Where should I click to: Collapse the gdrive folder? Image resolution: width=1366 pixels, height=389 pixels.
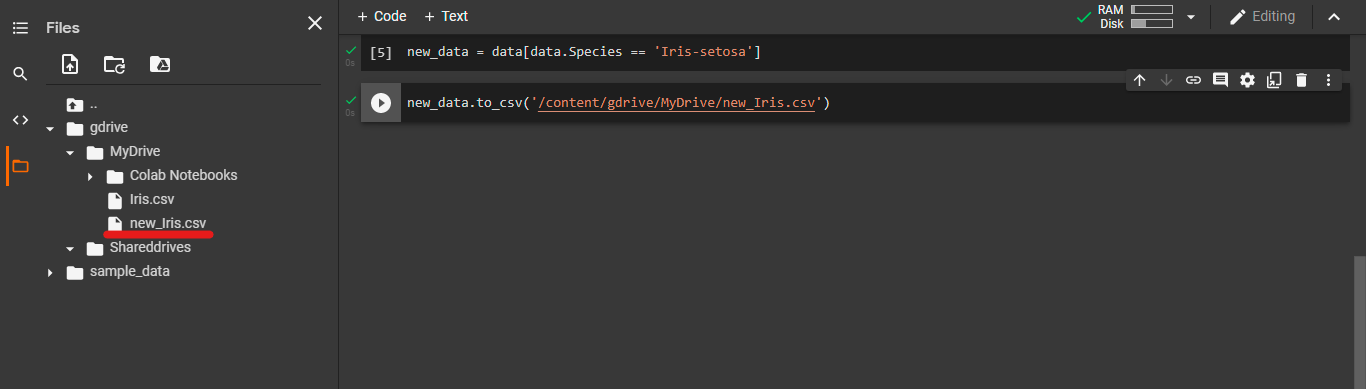click(x=50, y=129)
